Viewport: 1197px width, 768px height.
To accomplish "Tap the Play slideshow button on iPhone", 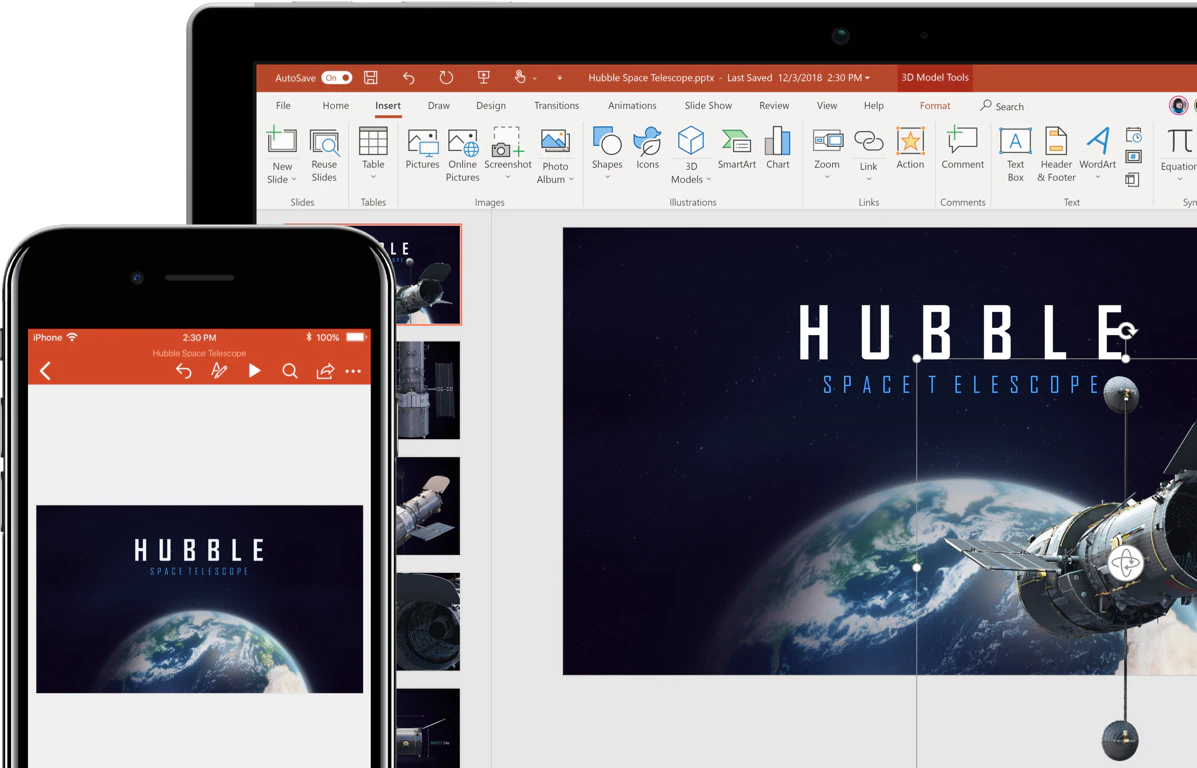I will [254, 371].
